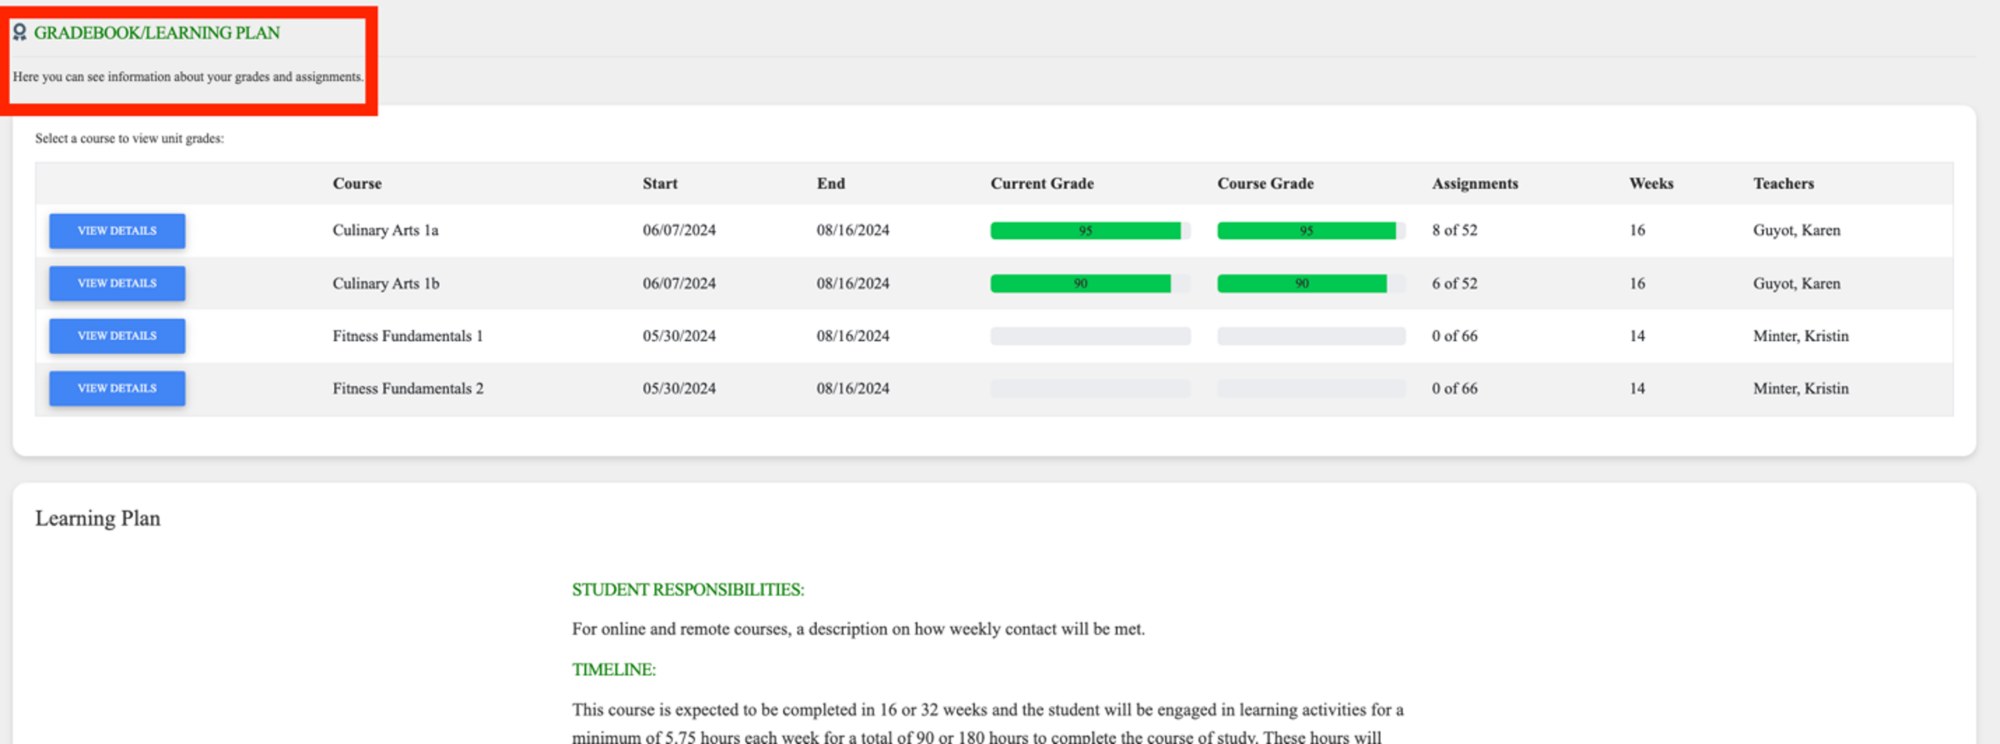Click empty Course Grade bar for Fitness Fundamentals 2
This screenshot has height=744, width=2000.
tap(1310, 389)
